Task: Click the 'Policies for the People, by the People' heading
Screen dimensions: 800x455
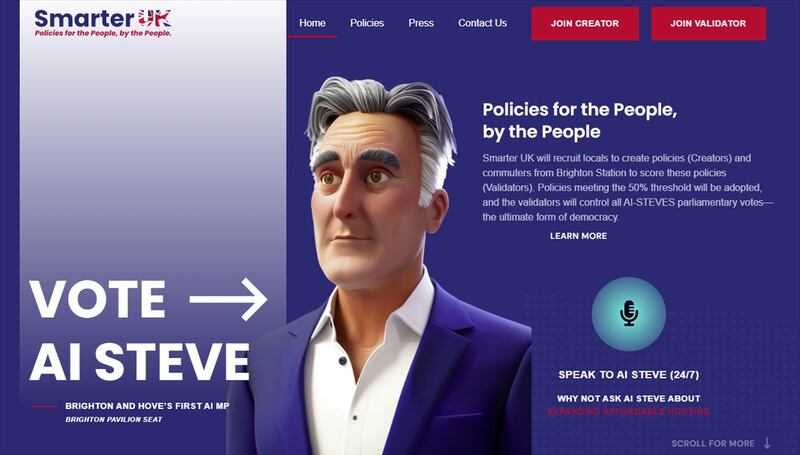Action: [580, 120]
